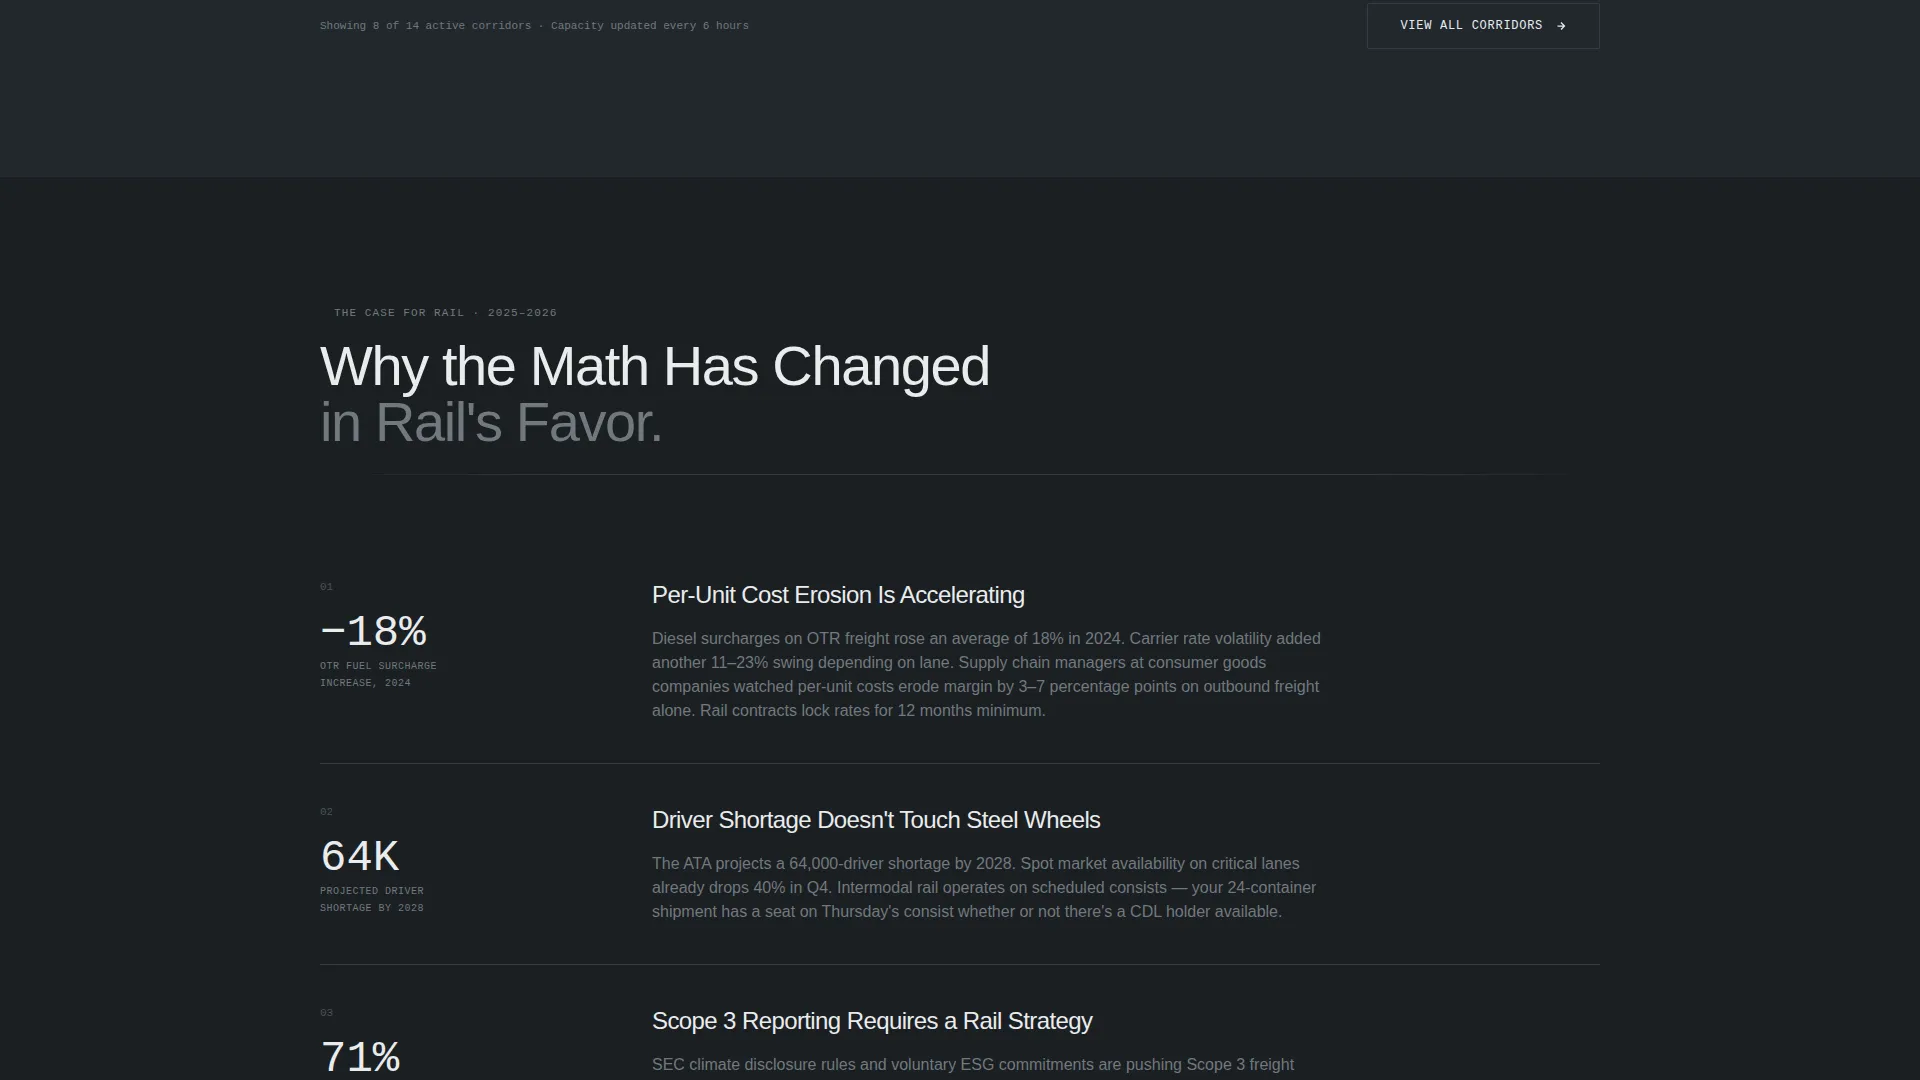The height and width of the screenshot is (1080, 1920).
Task: Click the −18% statistic figure
Action: [x=373, y=632]
